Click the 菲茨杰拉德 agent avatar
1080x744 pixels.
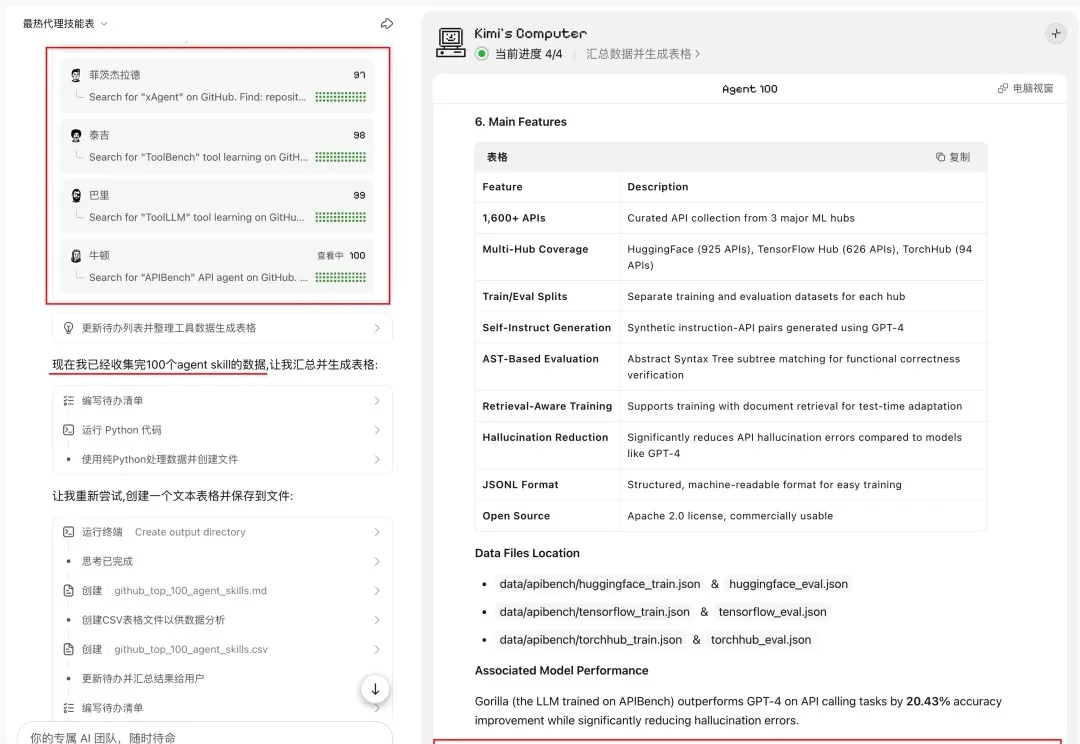click(x=76, y=75)
